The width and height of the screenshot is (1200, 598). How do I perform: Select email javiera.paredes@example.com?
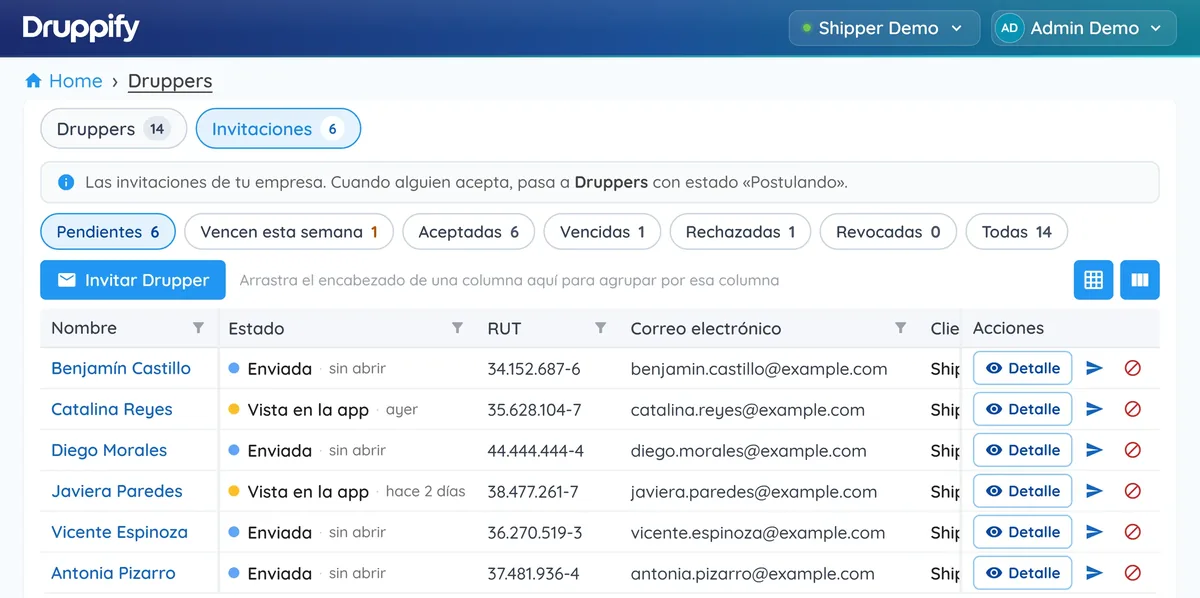(x=754, y=491)
